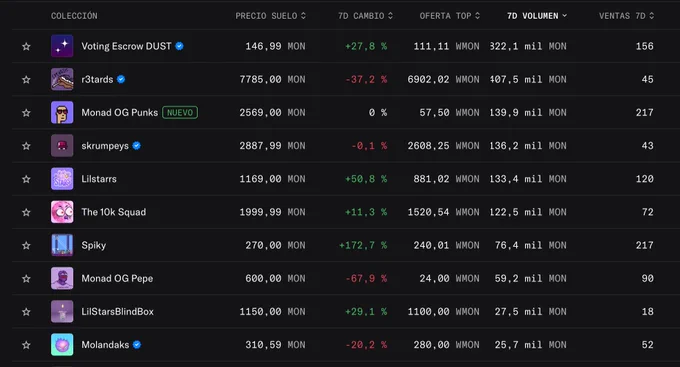Click verified badge next to Voting Escrow DUST
680x367 pixels.
(179, 46)
